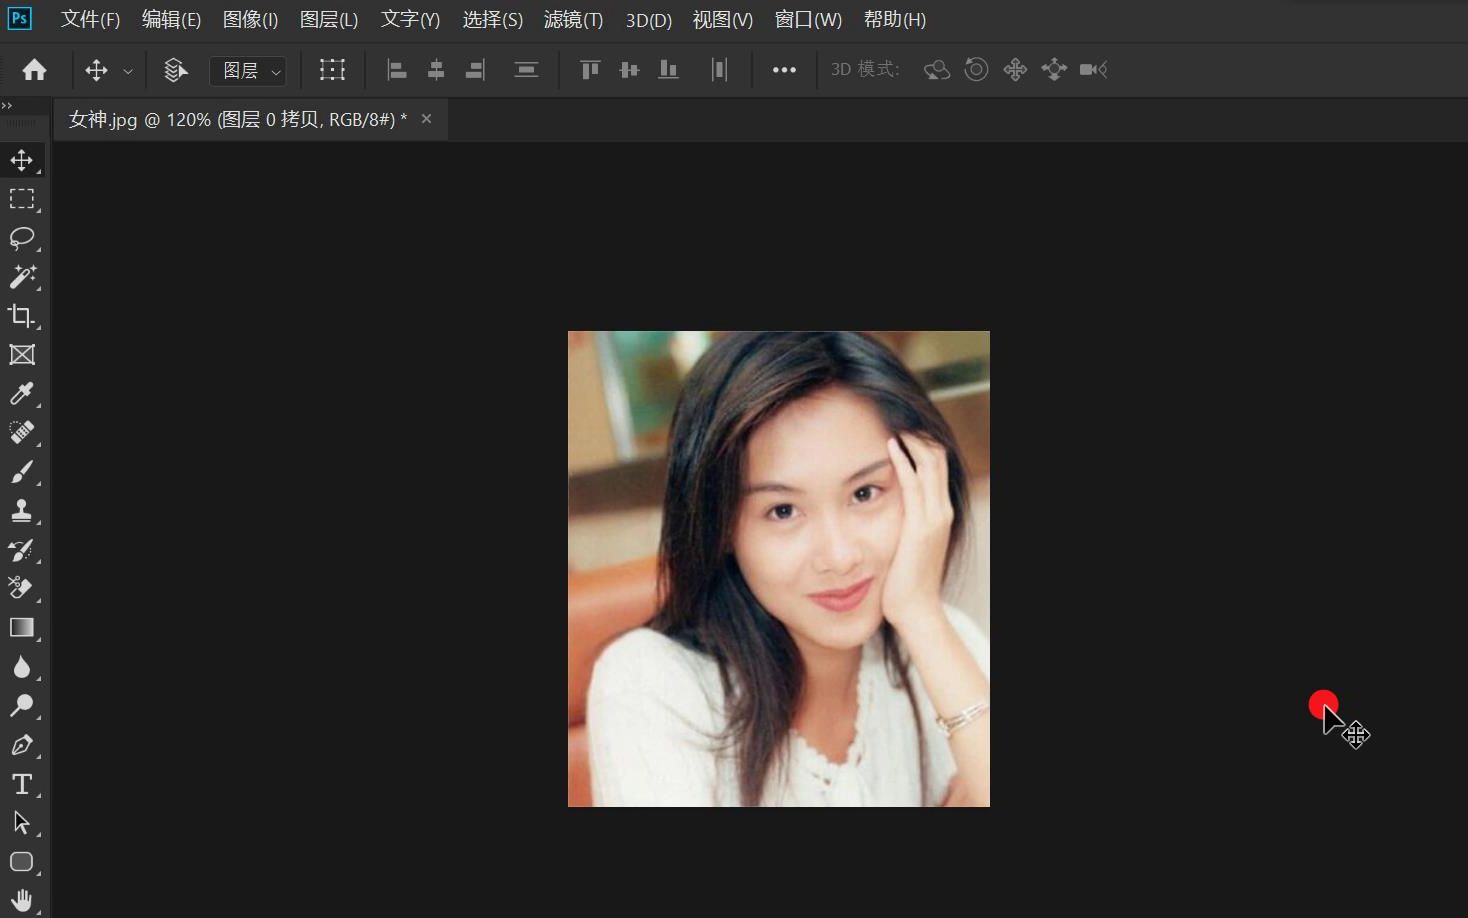Viewport: 1468px width, 918px height.
Task: Open the three-dot more align options
Action: point(784,70)
